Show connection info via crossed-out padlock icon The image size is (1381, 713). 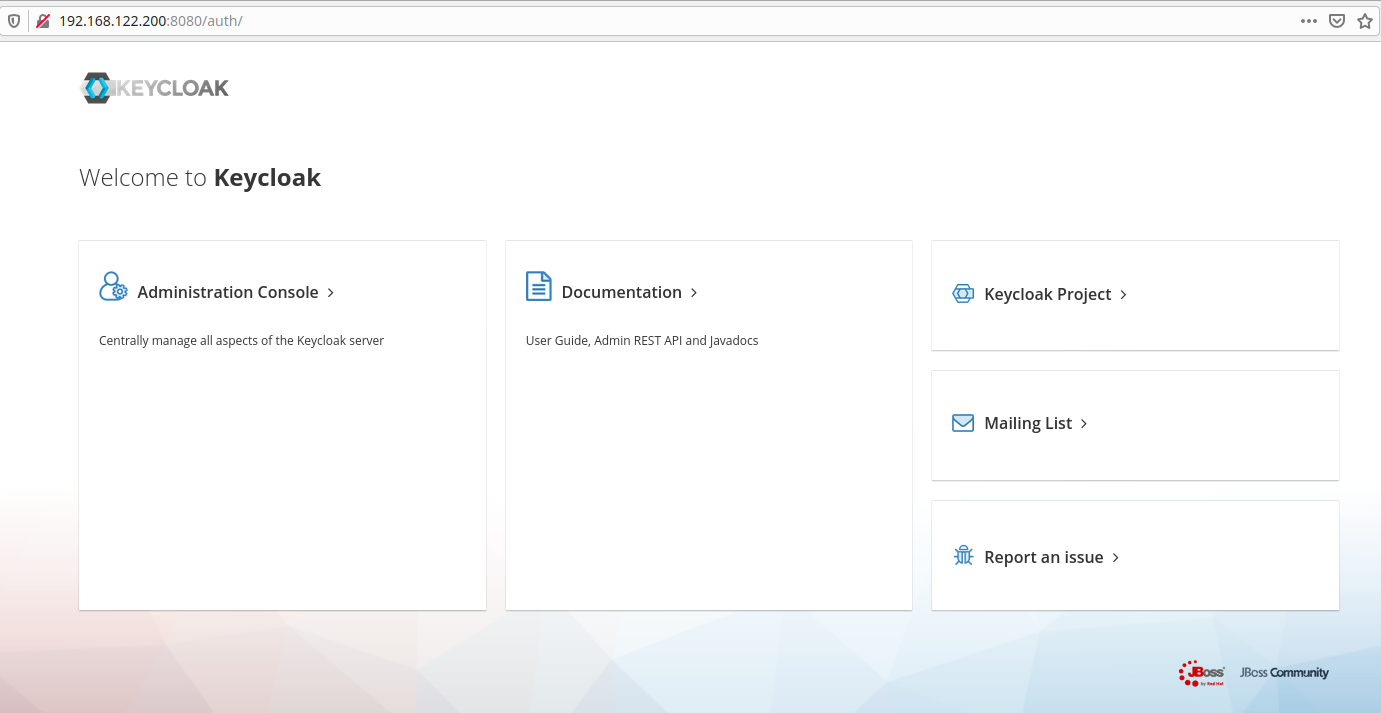[42, 21]
